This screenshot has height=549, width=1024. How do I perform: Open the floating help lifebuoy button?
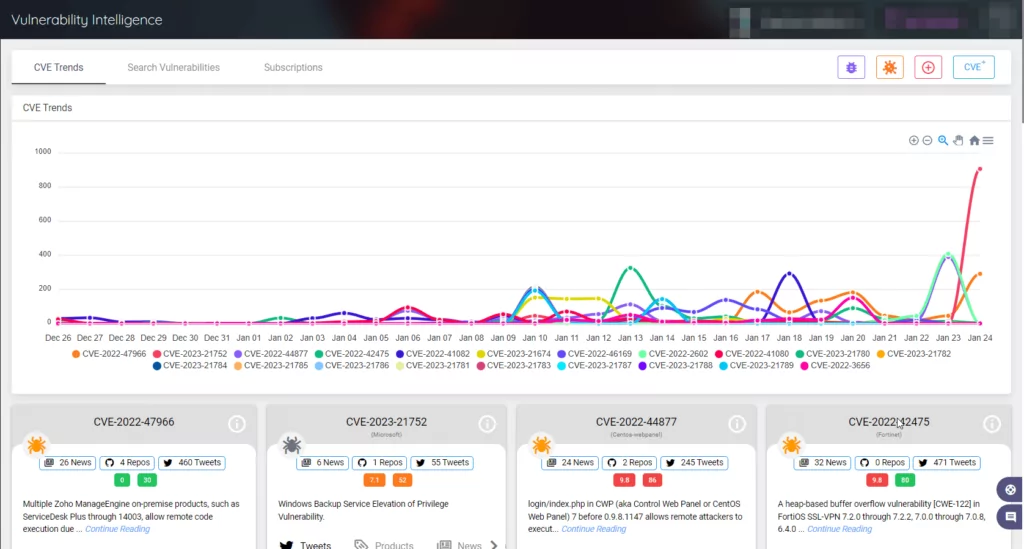click(x=1010, y=490)
